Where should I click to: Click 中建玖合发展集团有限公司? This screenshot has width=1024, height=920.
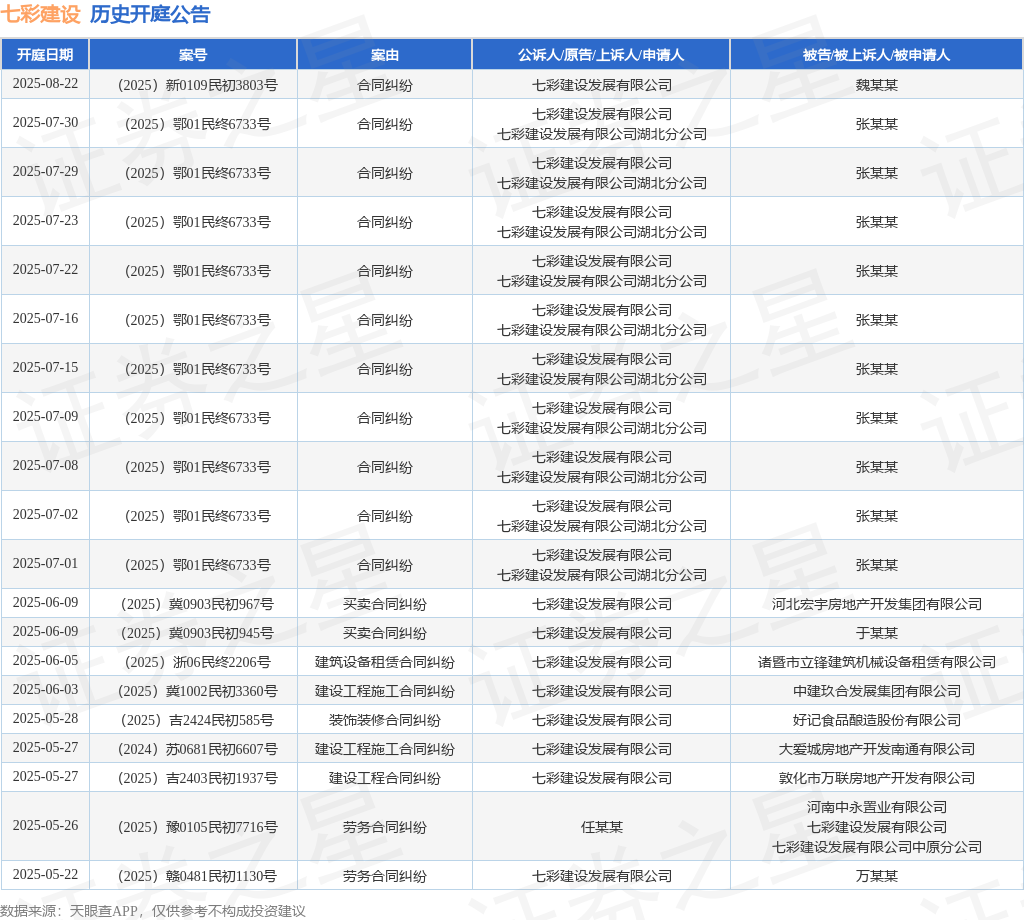pos(876,691)
